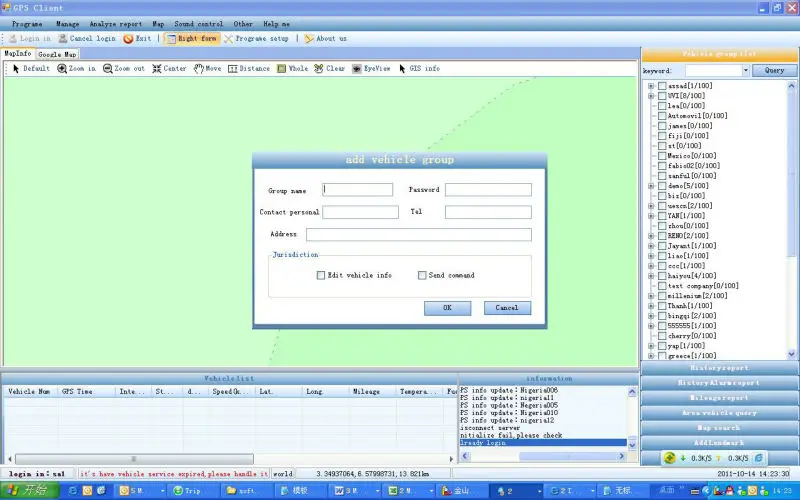Select the GIS info tool

(419, 68)
